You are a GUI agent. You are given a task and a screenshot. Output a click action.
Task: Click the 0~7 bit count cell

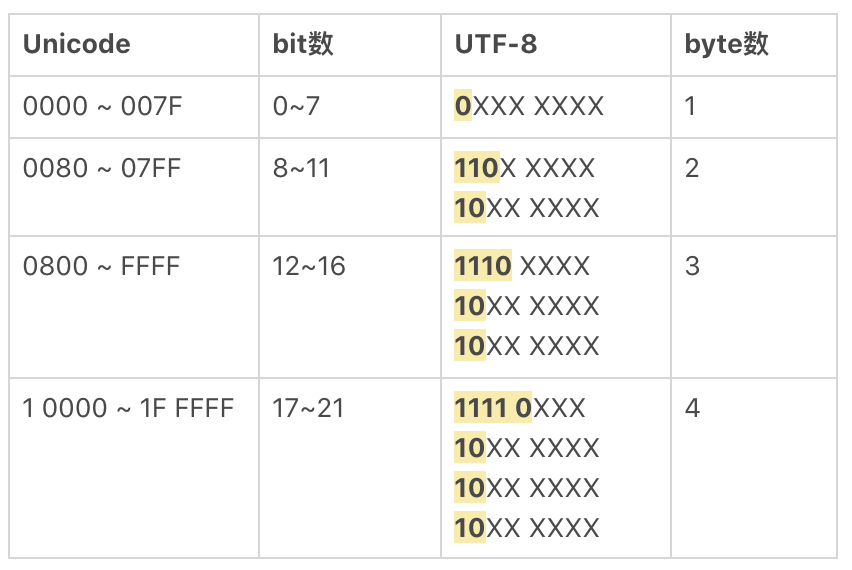[x=296, y=106]
